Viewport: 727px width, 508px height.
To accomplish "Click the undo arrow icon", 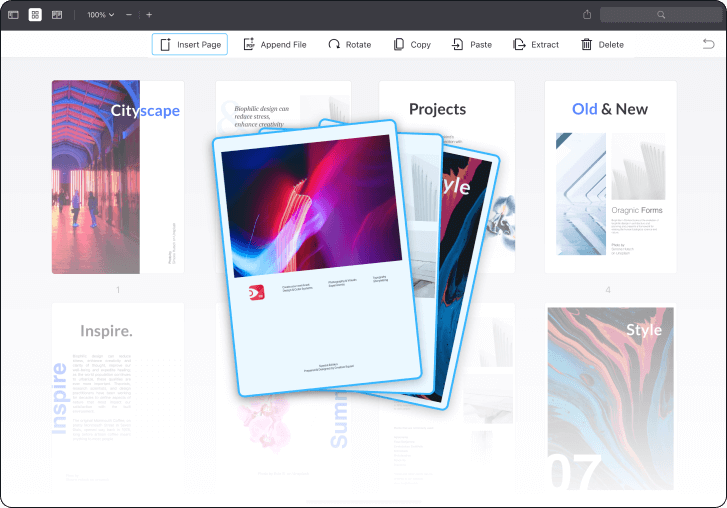I will pos(708,44).
